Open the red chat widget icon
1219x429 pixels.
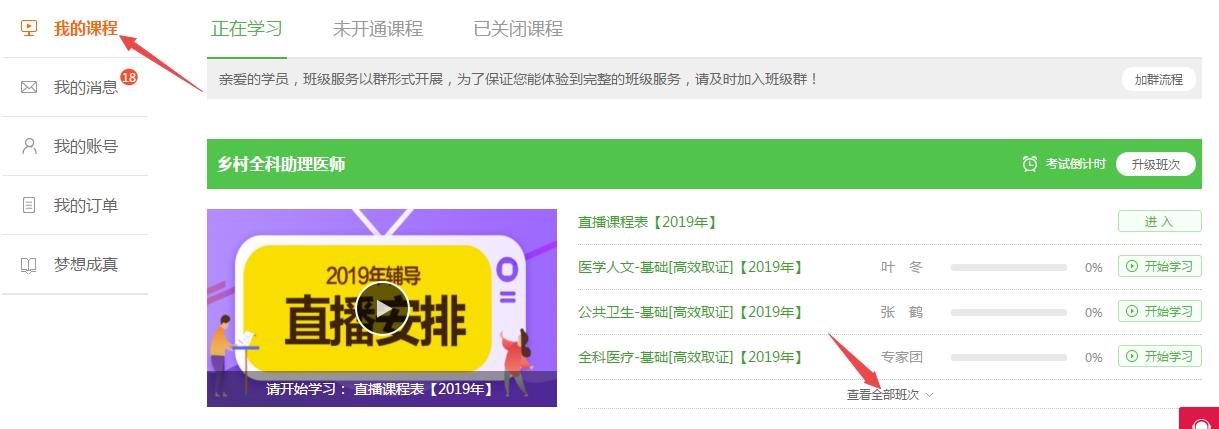[x=1199, y=419]
